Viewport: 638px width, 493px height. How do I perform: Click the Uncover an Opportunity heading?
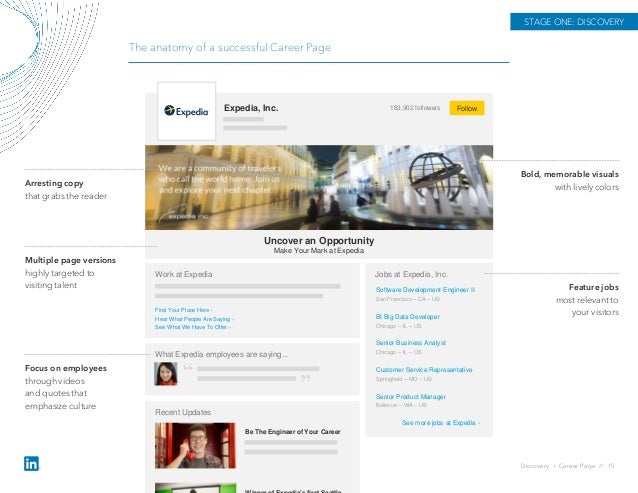coord(319,240)
